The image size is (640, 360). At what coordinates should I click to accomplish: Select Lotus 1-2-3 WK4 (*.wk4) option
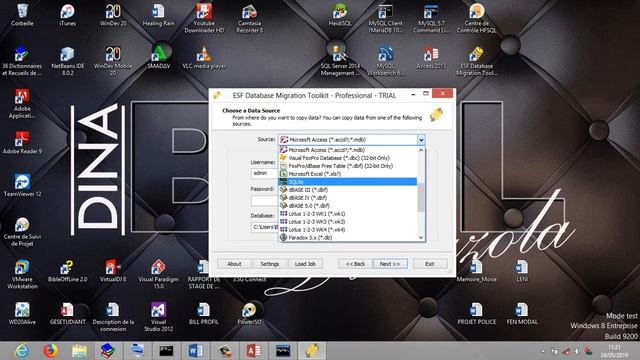(348, 229)
